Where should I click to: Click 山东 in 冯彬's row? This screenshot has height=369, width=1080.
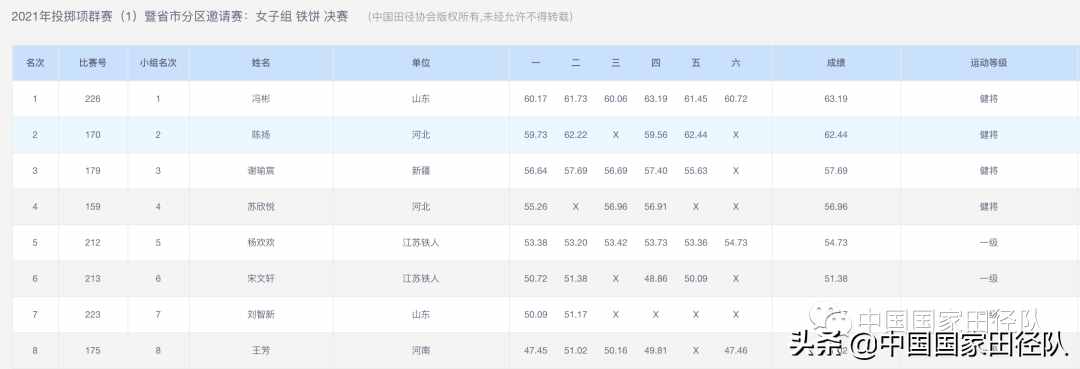[421, 99]
